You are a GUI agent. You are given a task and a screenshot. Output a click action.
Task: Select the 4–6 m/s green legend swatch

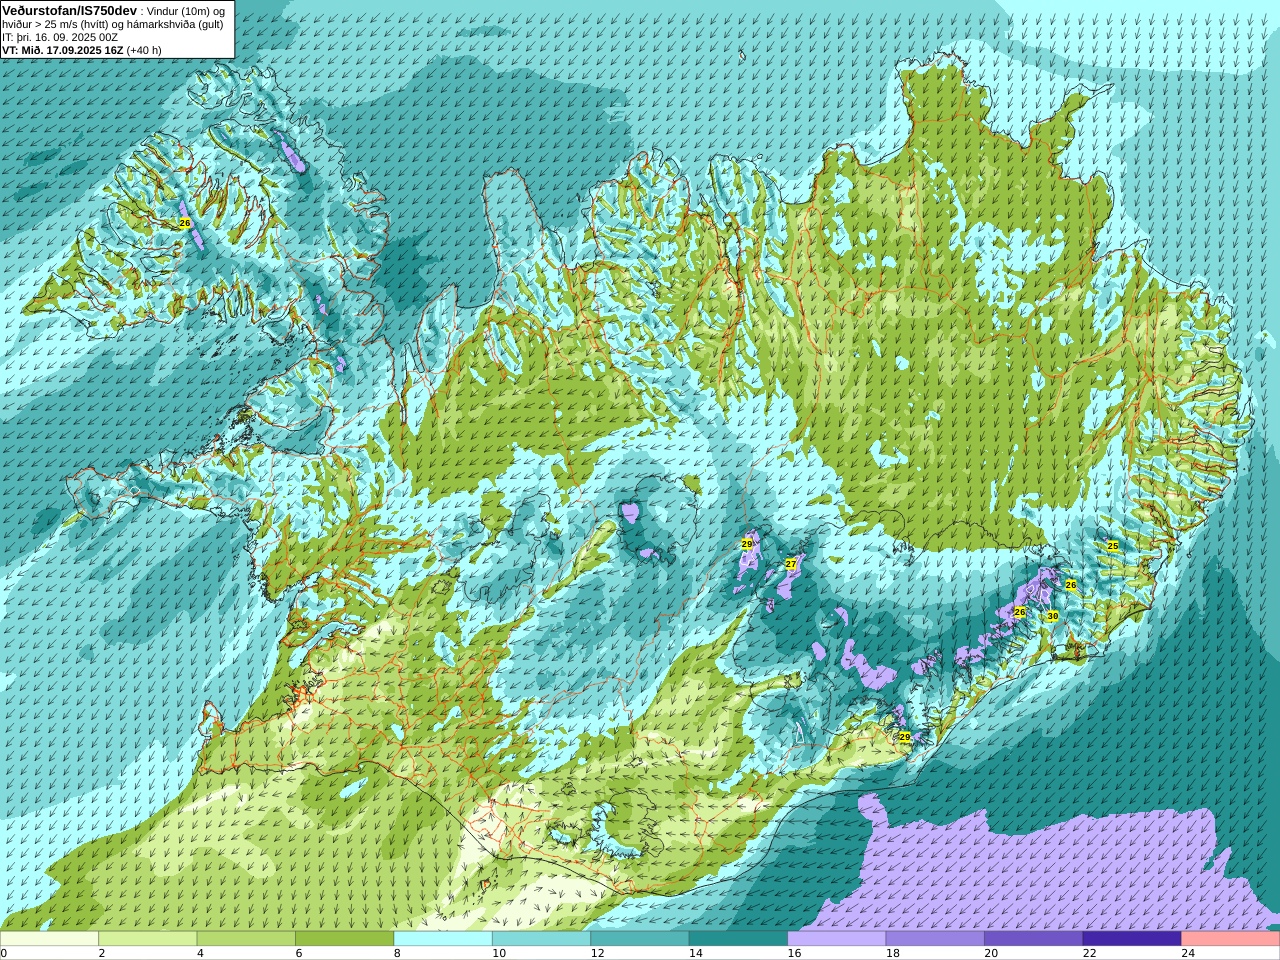click(246, 939)
